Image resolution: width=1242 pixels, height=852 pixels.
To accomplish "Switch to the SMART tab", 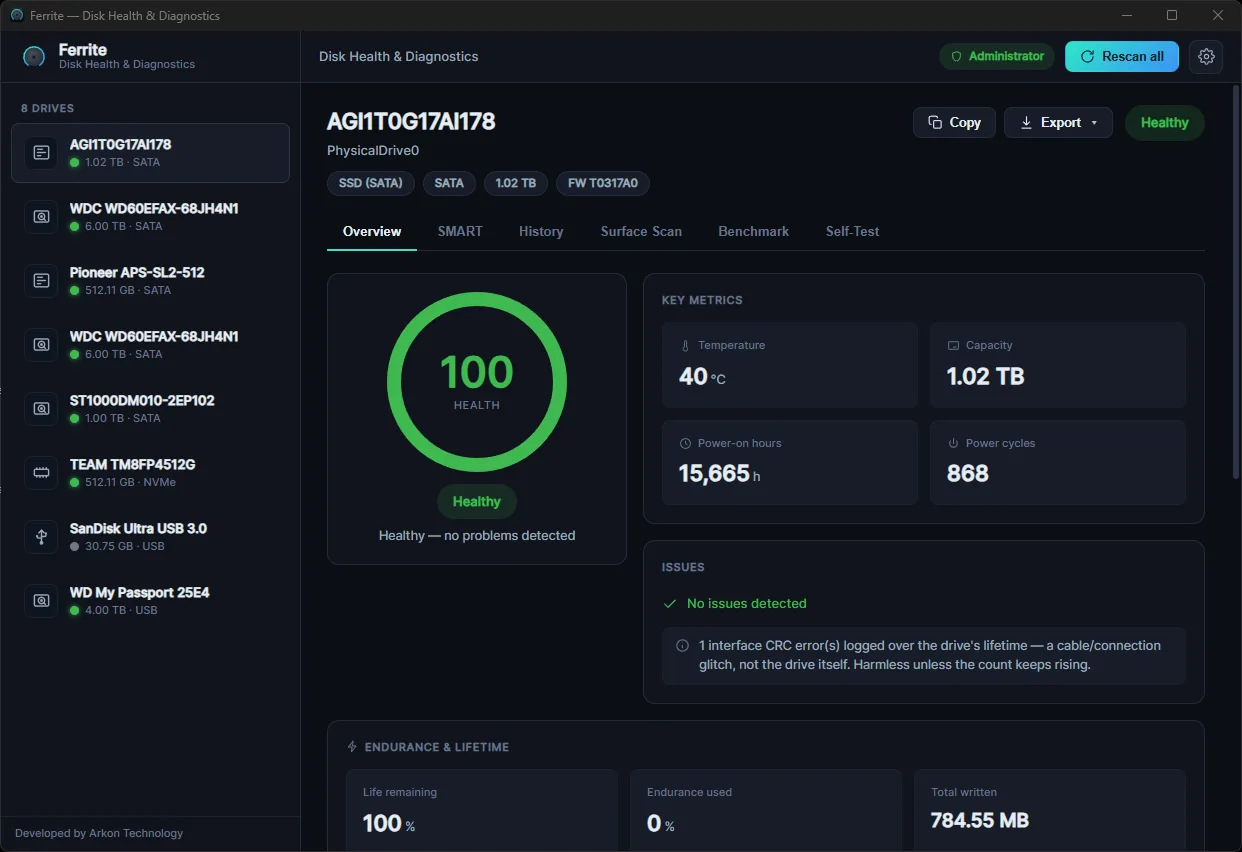I will (460, 231).
